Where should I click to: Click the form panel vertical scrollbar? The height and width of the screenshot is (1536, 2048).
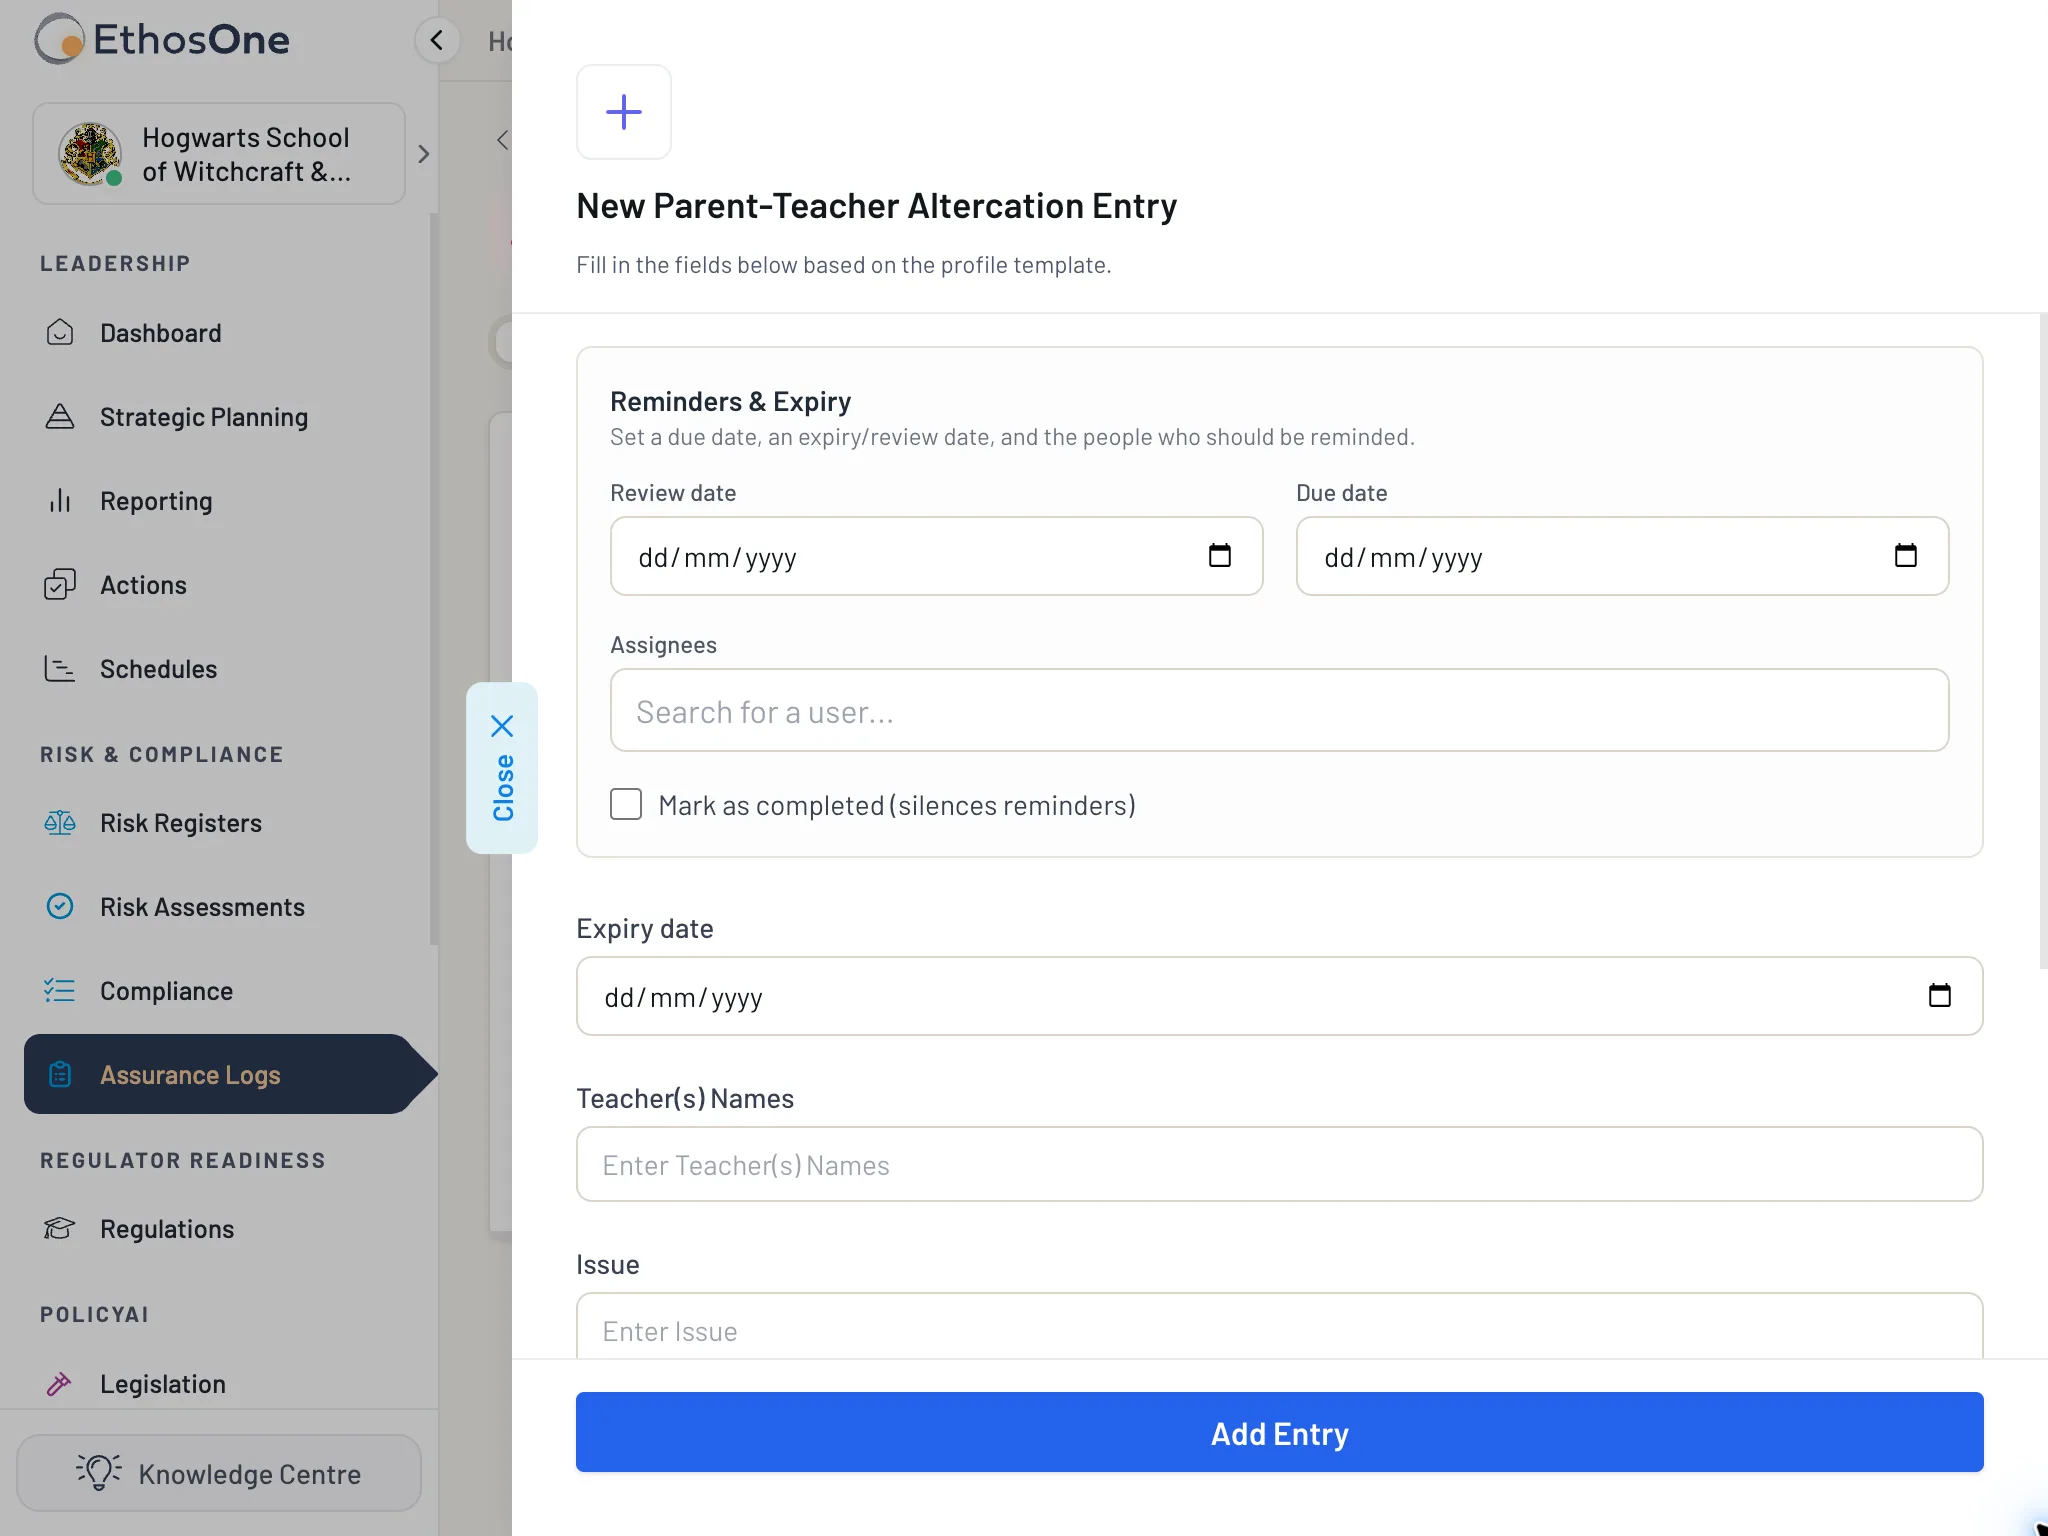2044,640
